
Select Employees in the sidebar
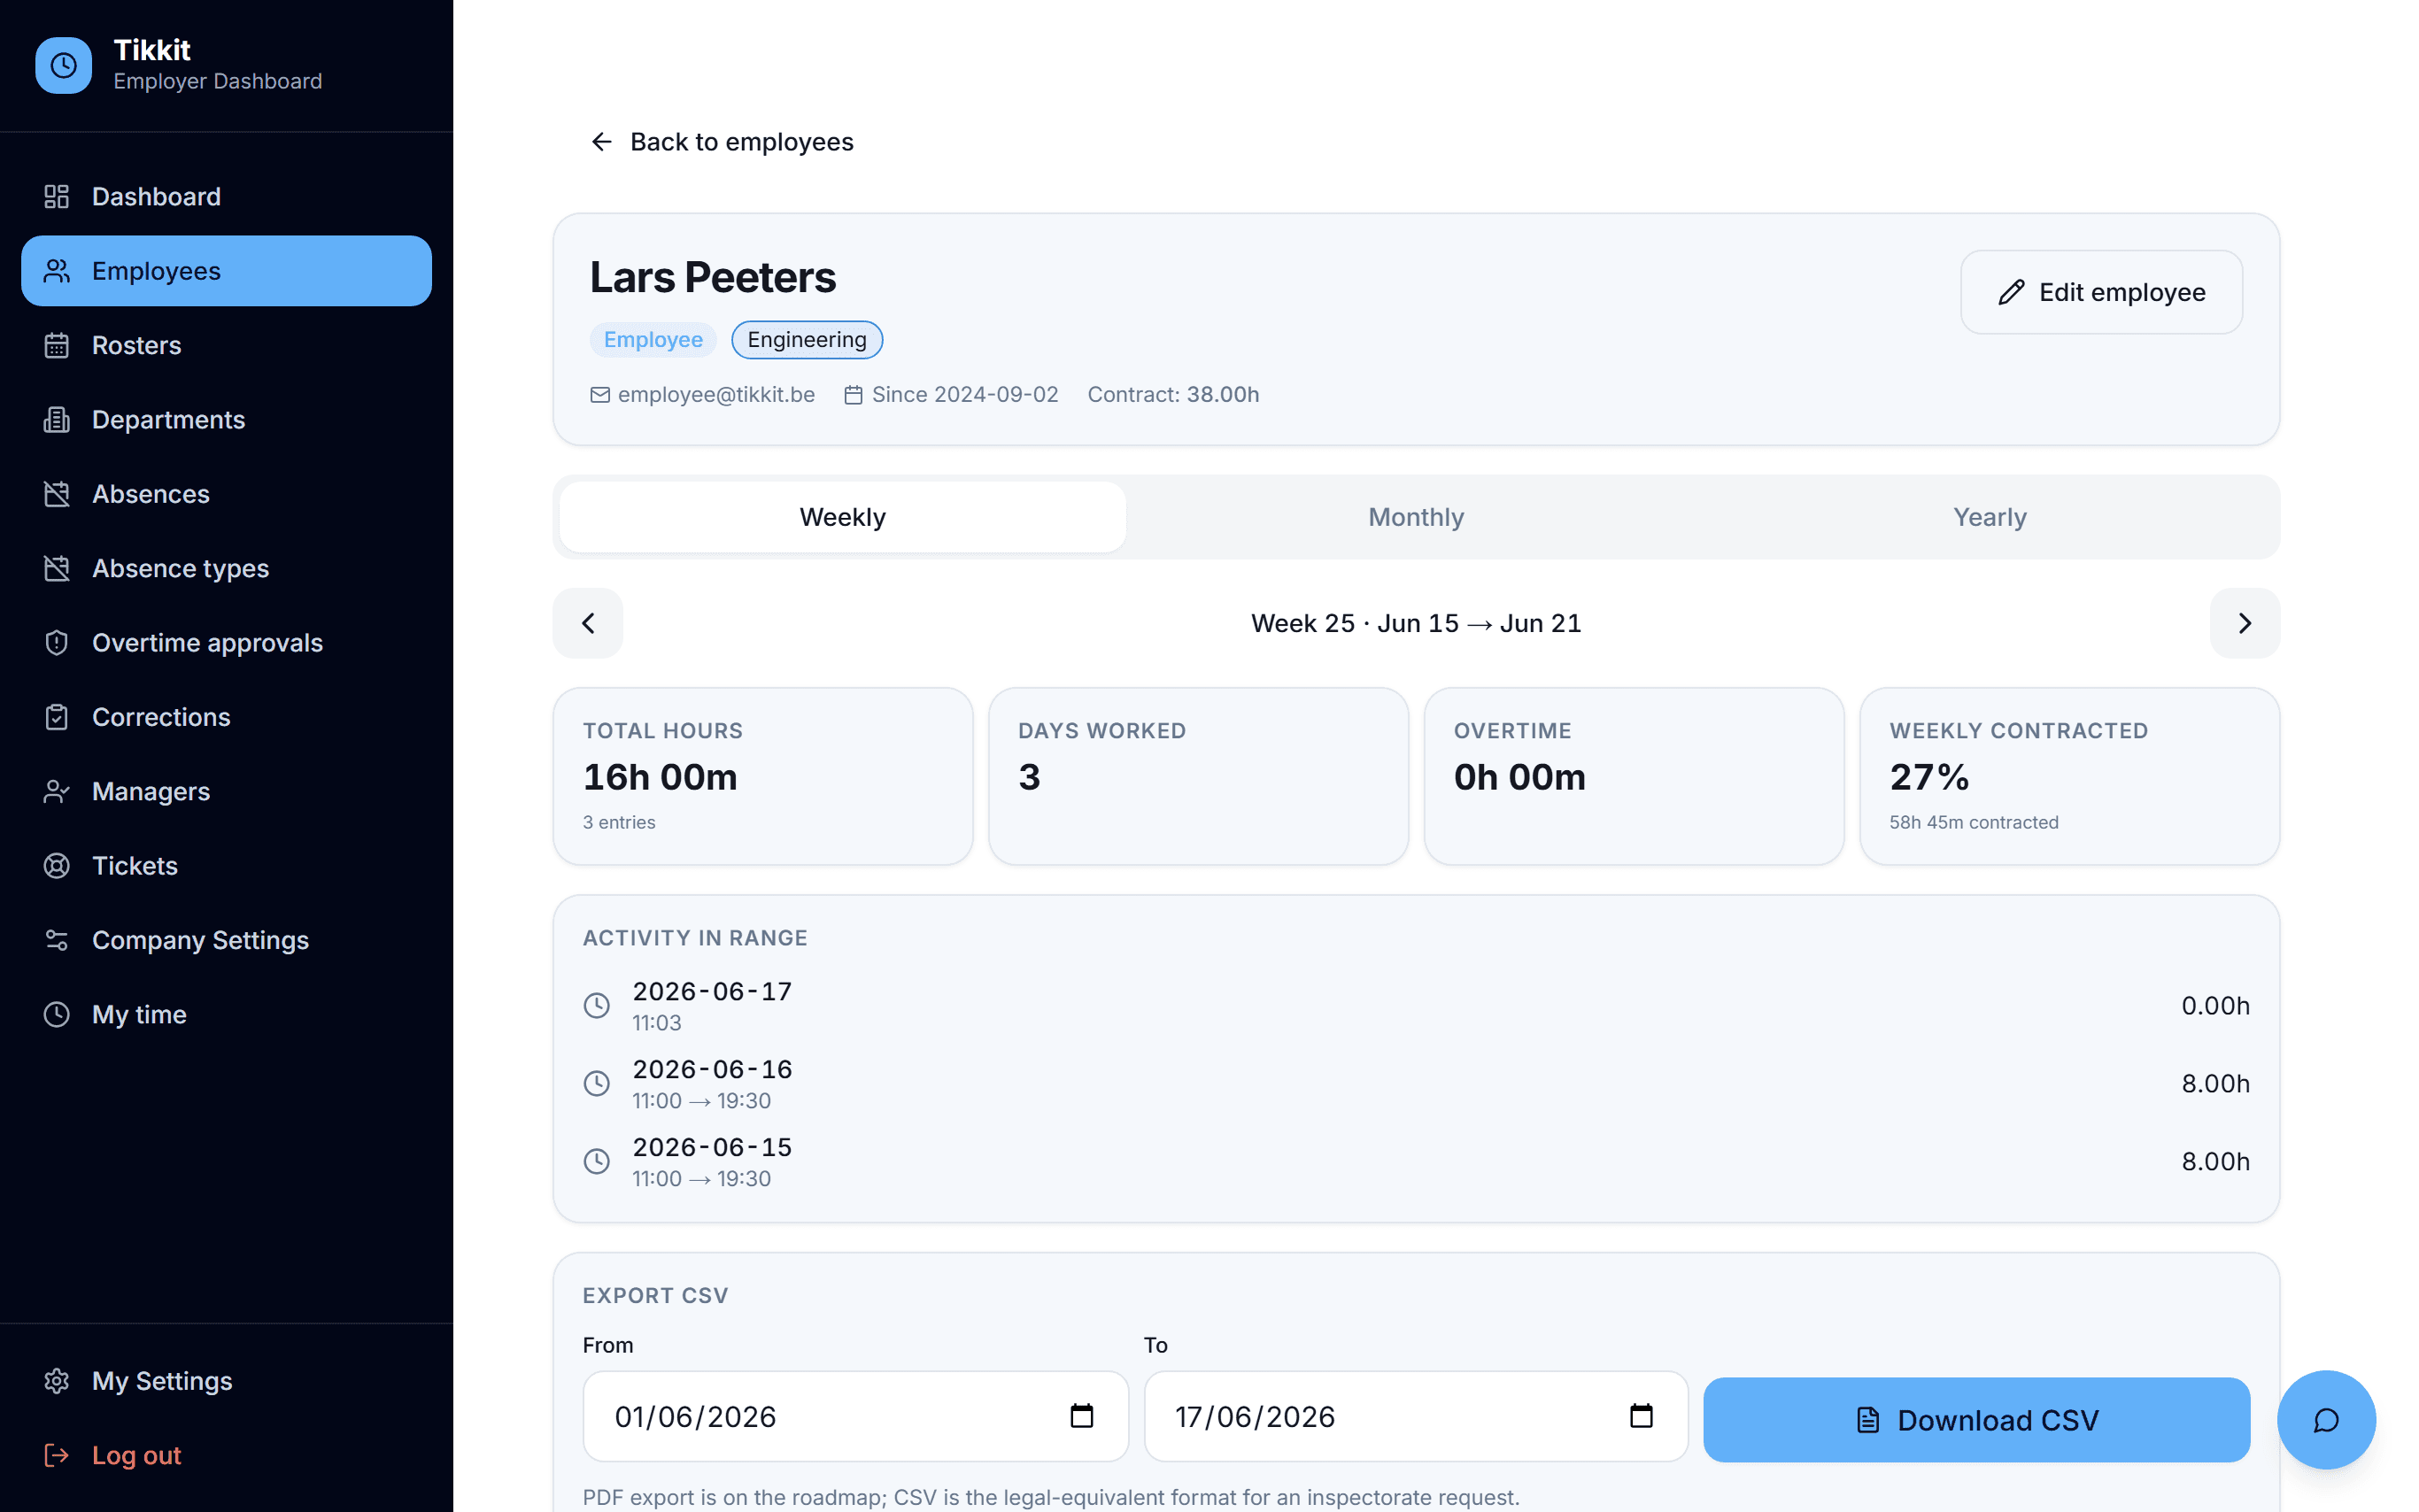pyautogui.click(x=226, y=271)
